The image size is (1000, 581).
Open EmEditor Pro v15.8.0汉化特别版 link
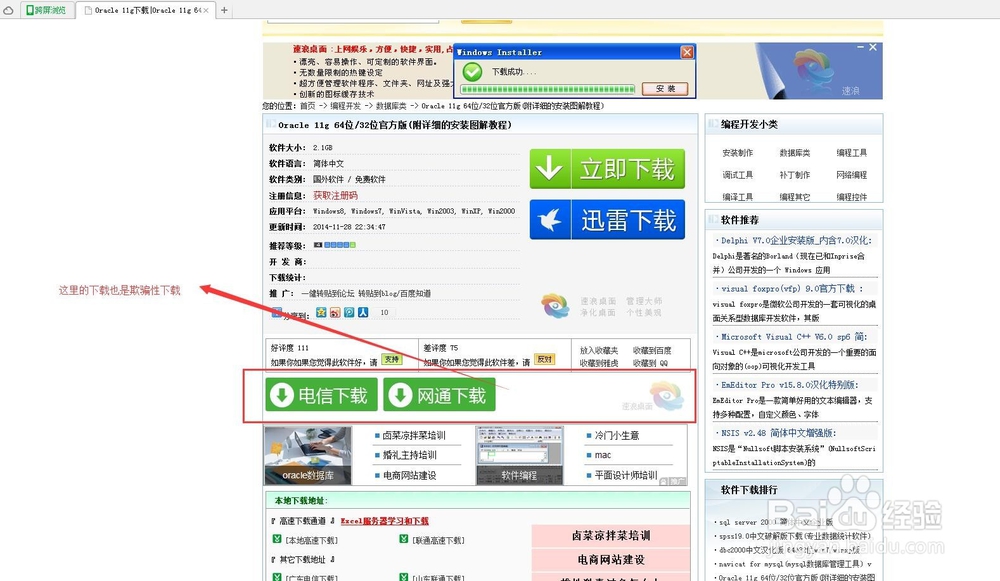[x=790, y=385]
